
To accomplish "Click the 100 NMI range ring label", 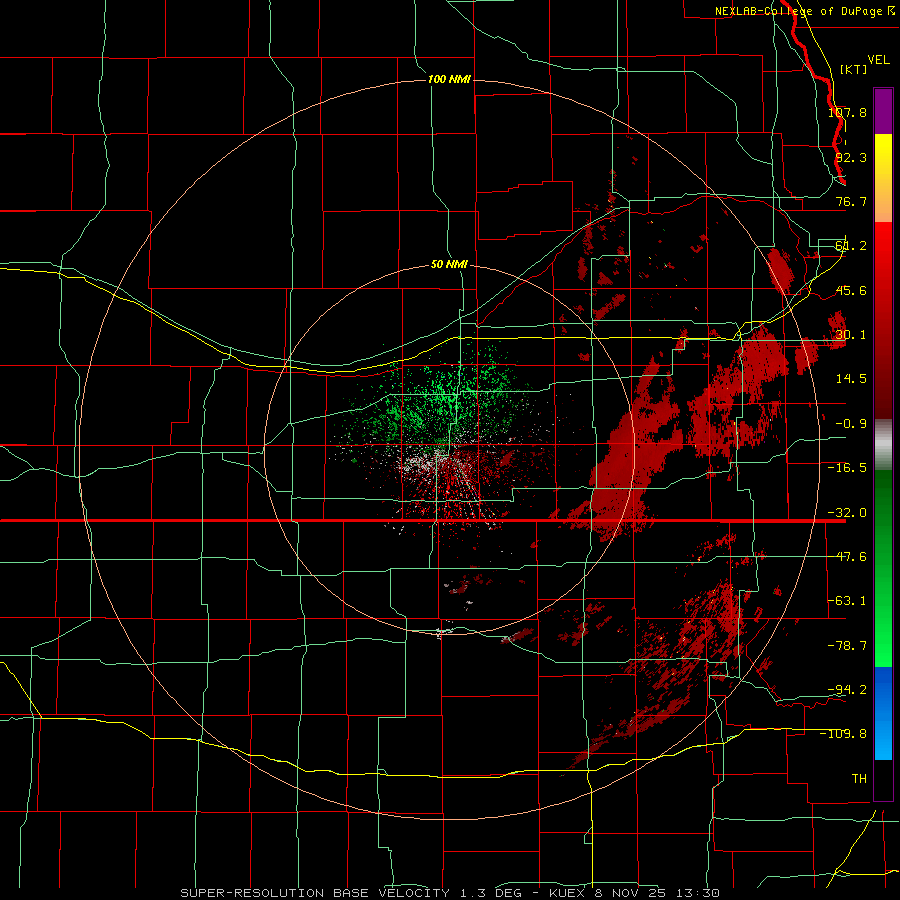I will pyautogui.click(x=449, y=79).
